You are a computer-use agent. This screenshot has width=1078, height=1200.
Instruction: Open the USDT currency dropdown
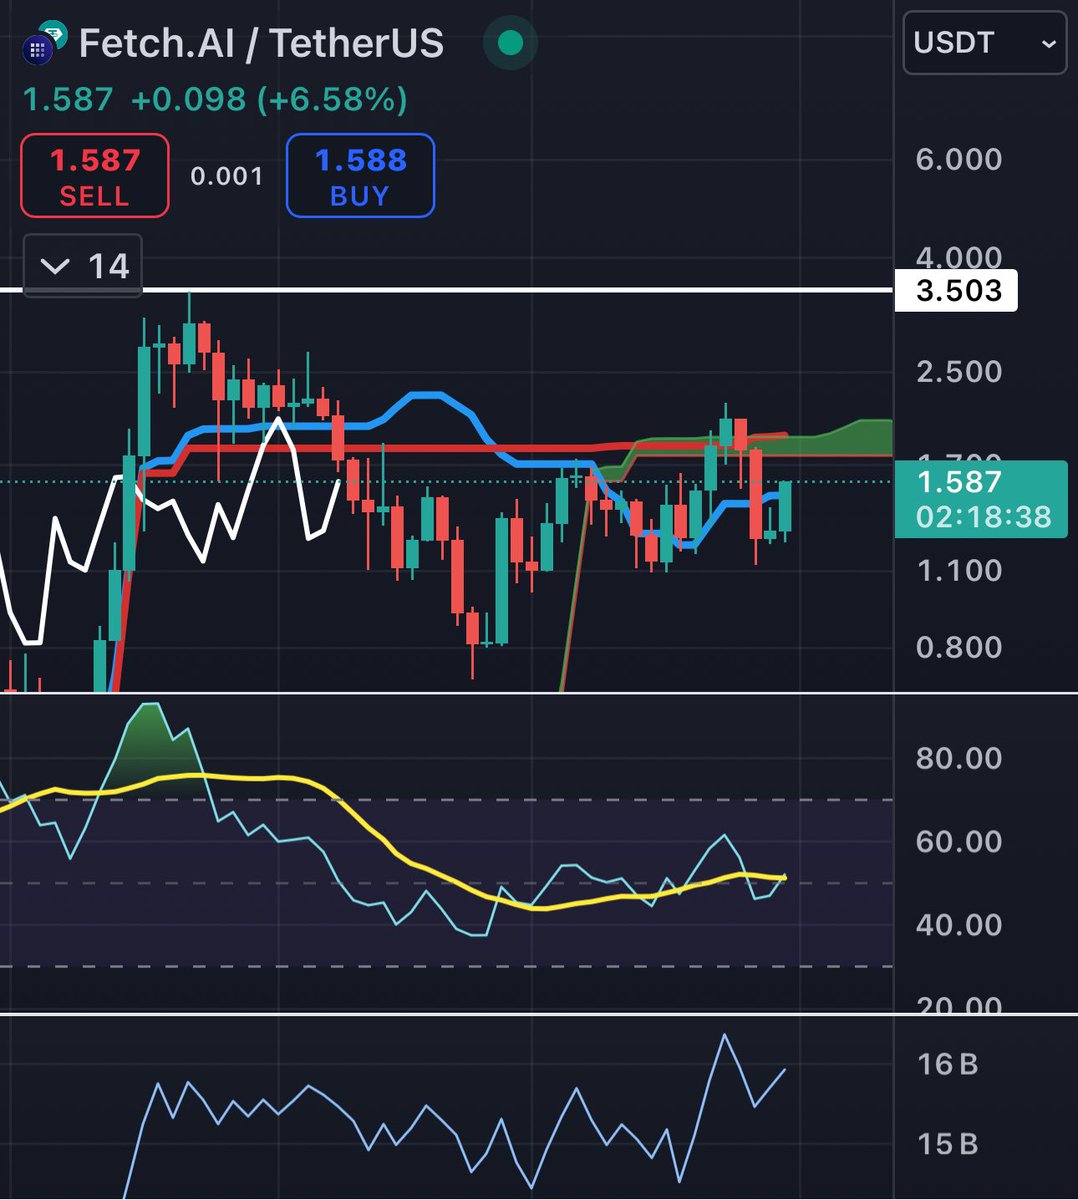click(983, 44)
